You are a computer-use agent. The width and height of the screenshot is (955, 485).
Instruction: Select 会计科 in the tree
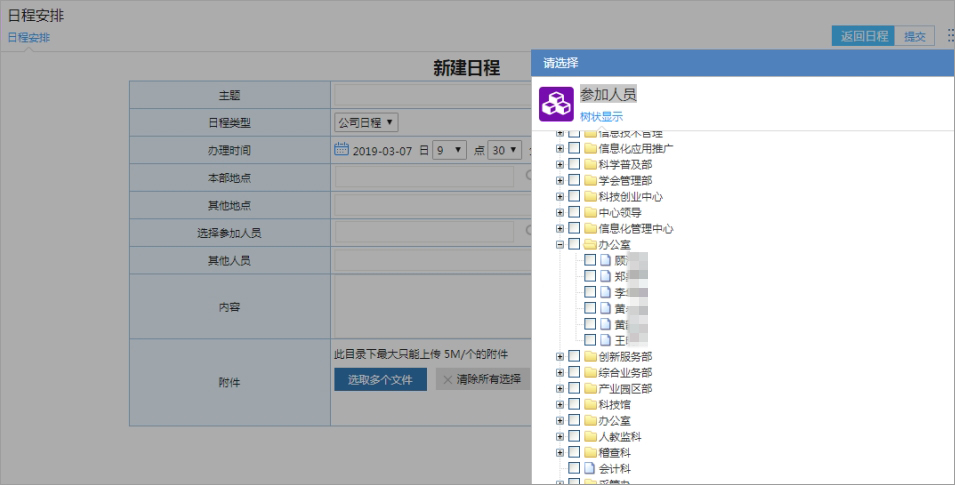(615, 469)
